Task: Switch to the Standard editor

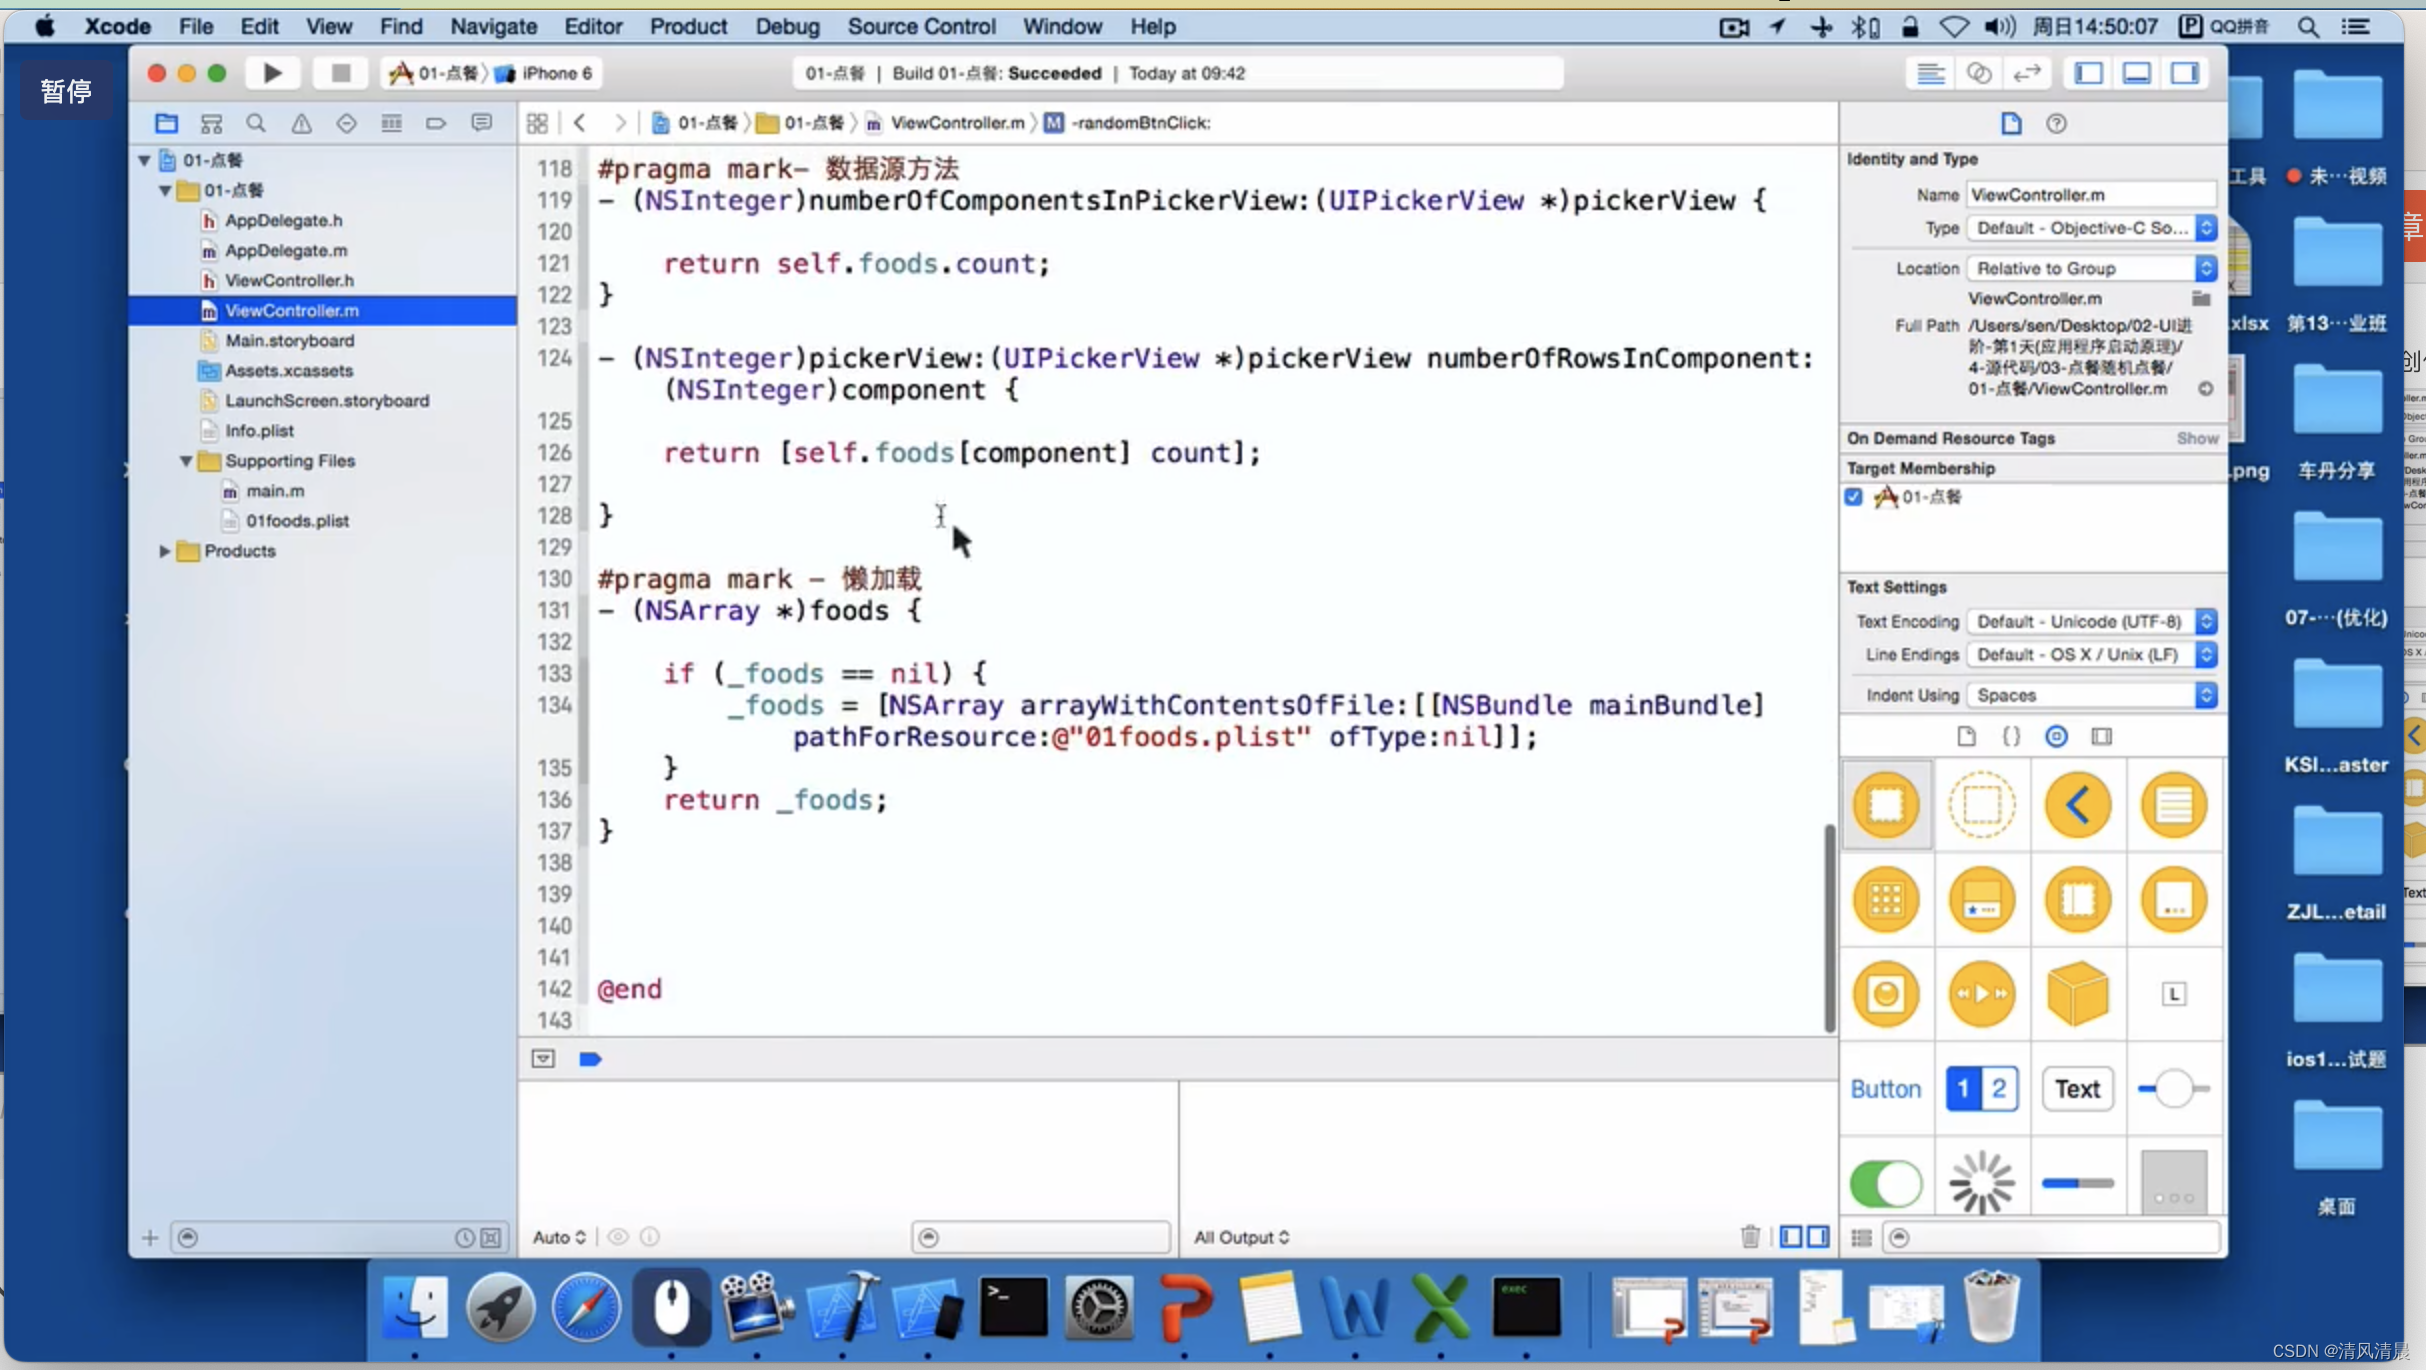Action: (x=1930, y=73)
